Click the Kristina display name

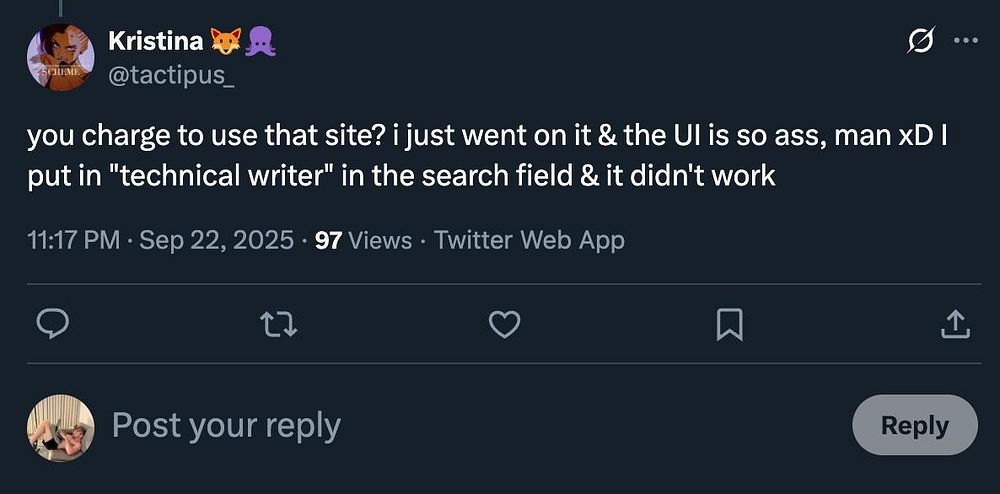pyautogui.click(x=155, y=41)
